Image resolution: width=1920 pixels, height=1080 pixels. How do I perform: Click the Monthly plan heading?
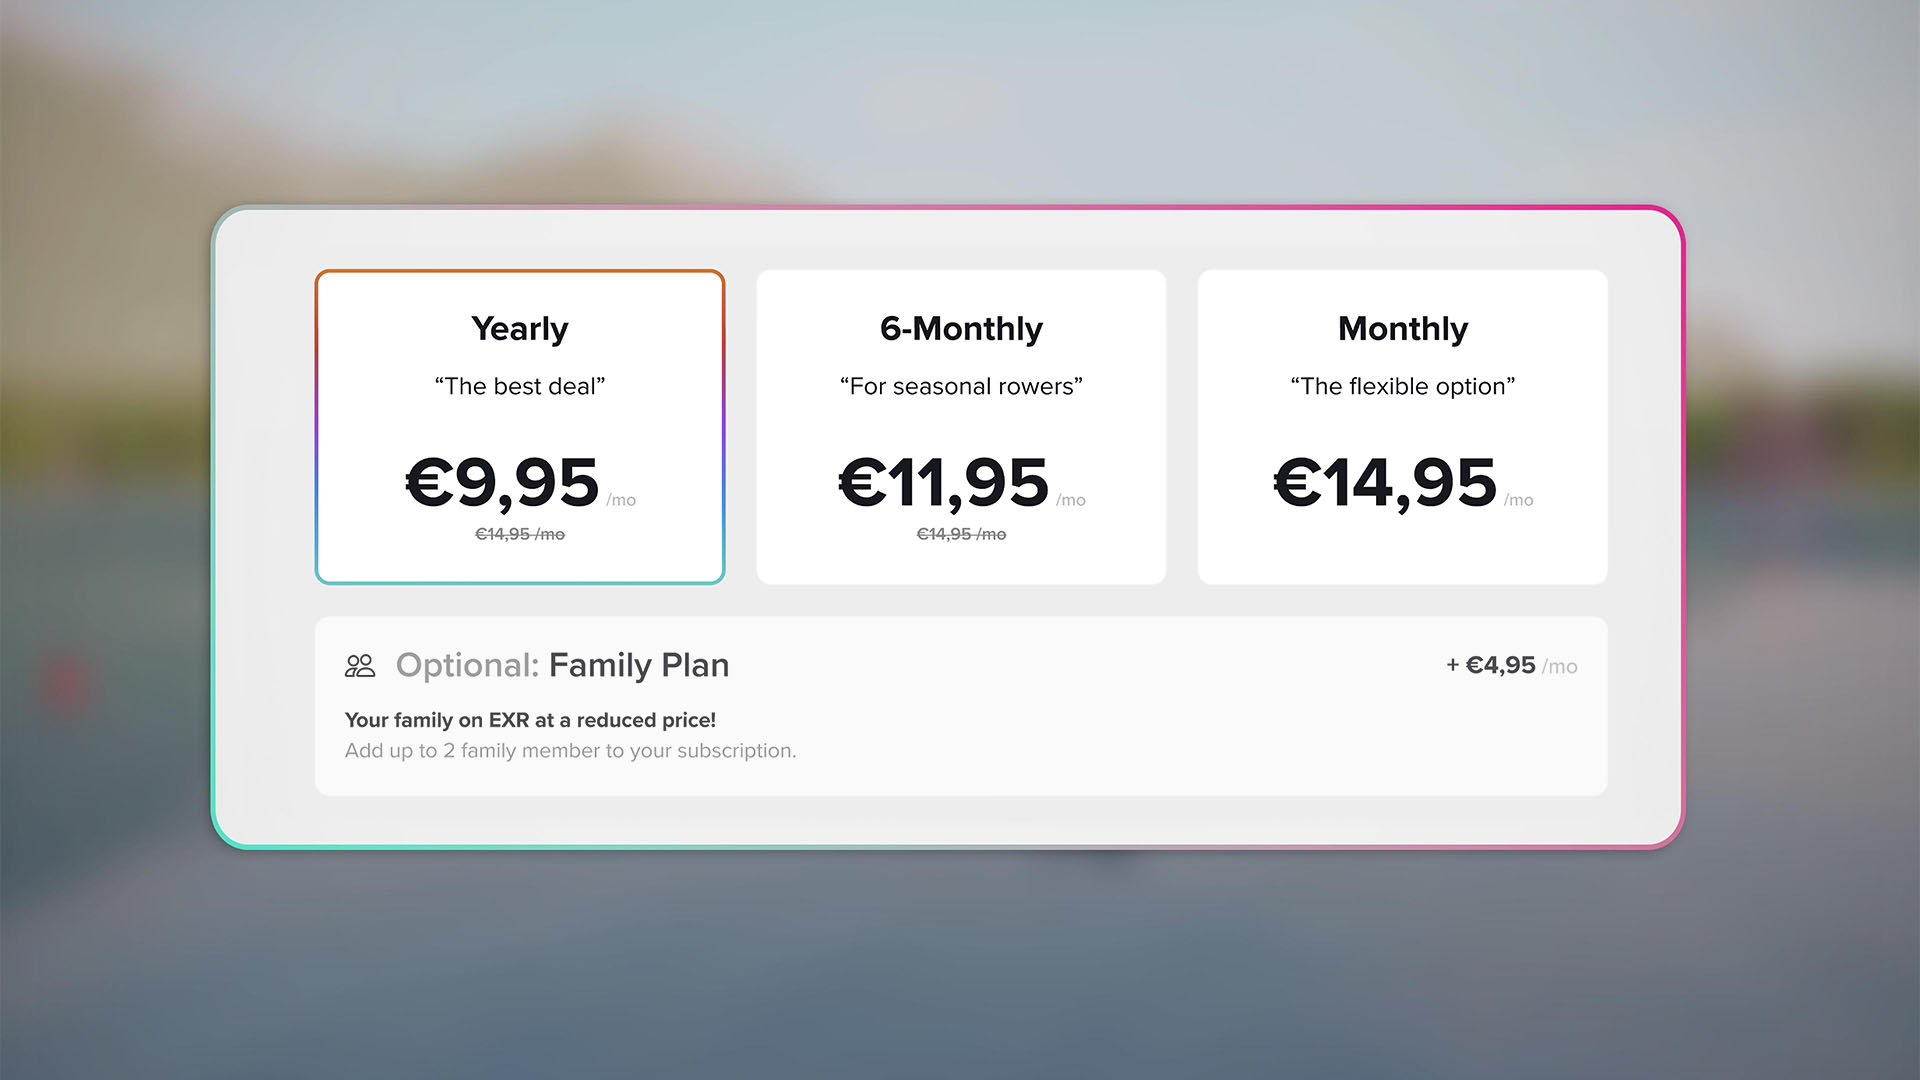point(1403,329)
